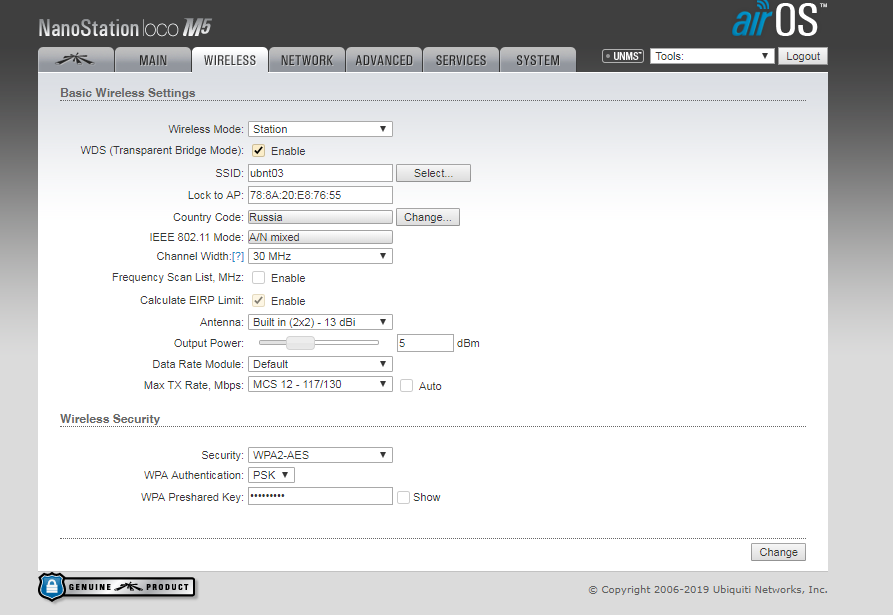
Task: Tick the Show preshared key checkbox
Action: click(x=403, y=497)
